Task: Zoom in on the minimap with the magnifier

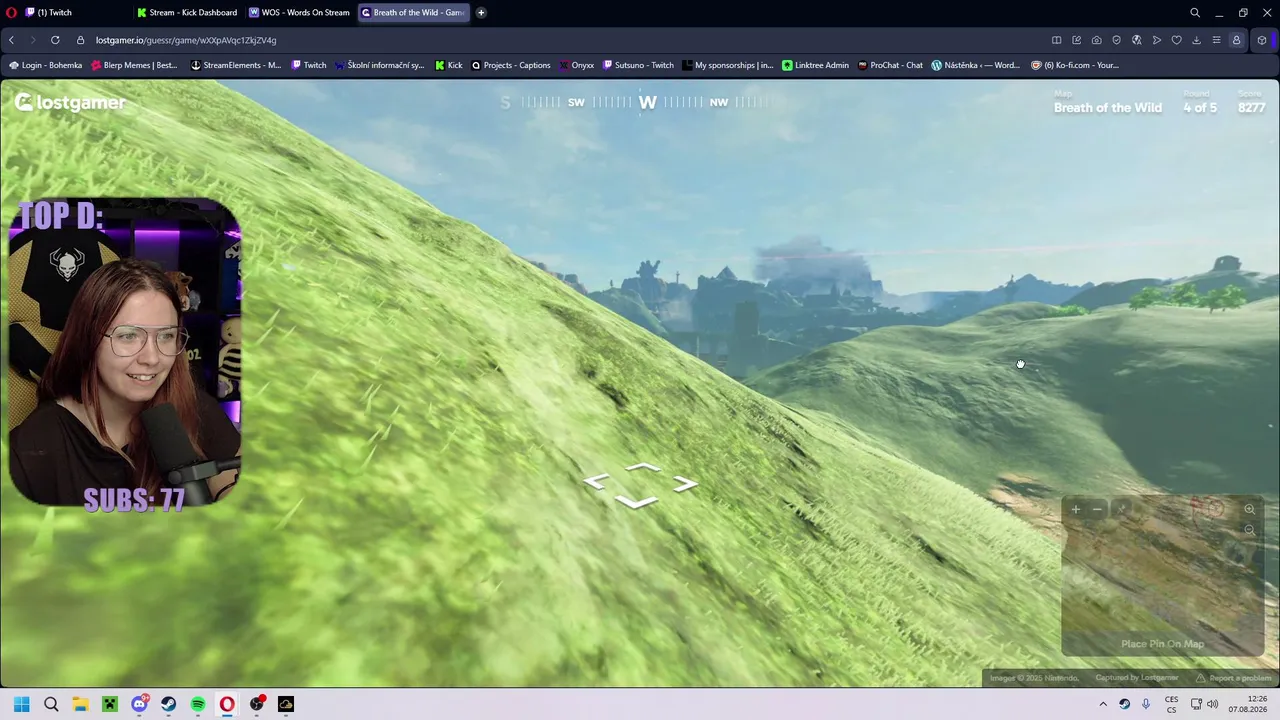Action: [x=1249, y=510]
